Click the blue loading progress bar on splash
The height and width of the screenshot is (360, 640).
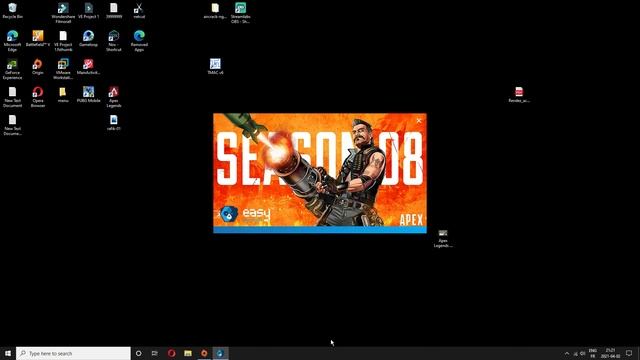pos(320,230)
